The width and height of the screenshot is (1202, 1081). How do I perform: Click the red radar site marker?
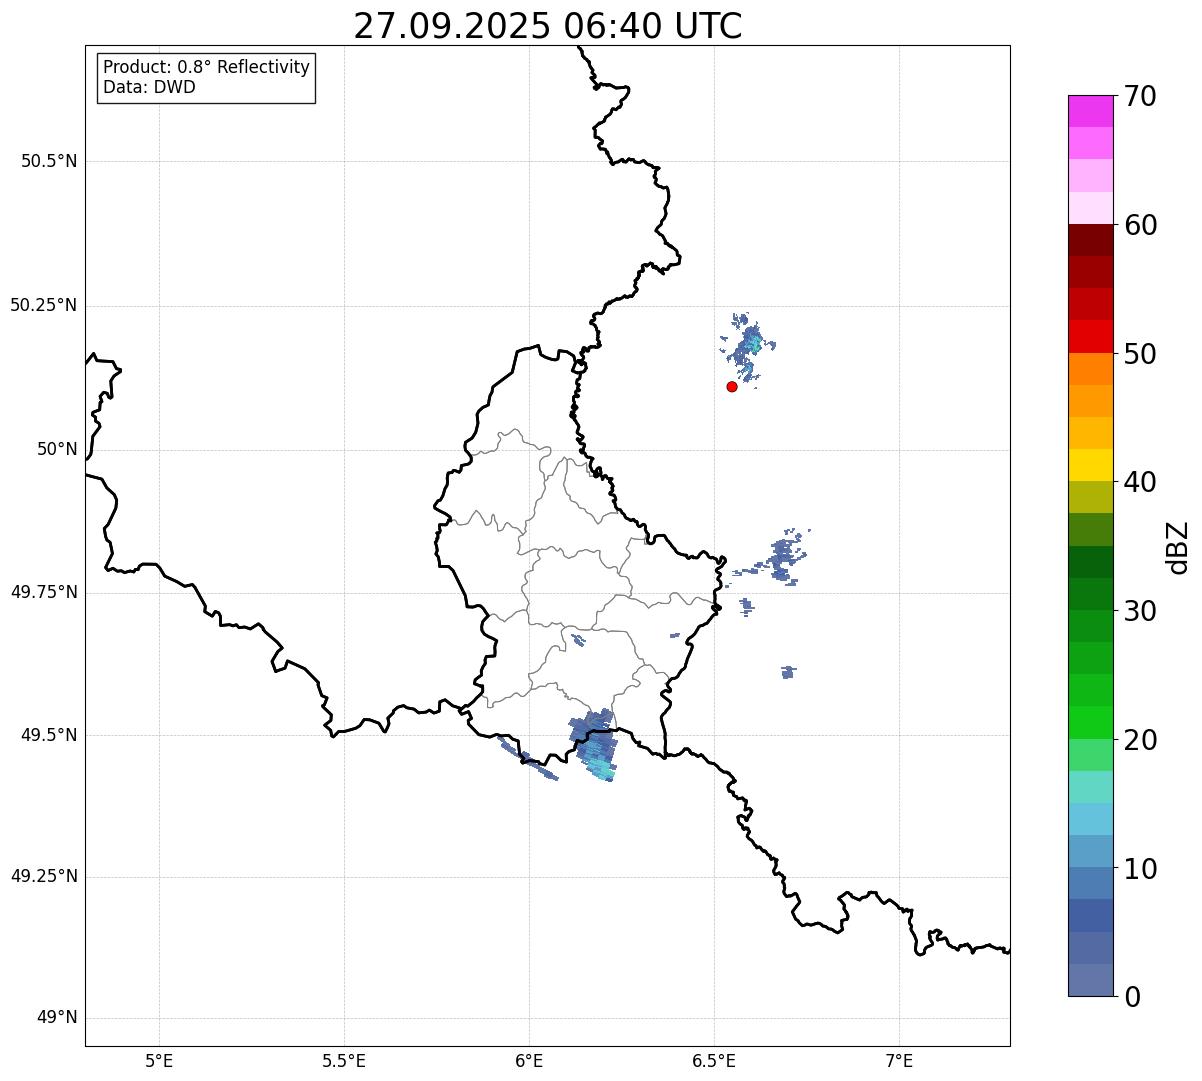point(732,386)
